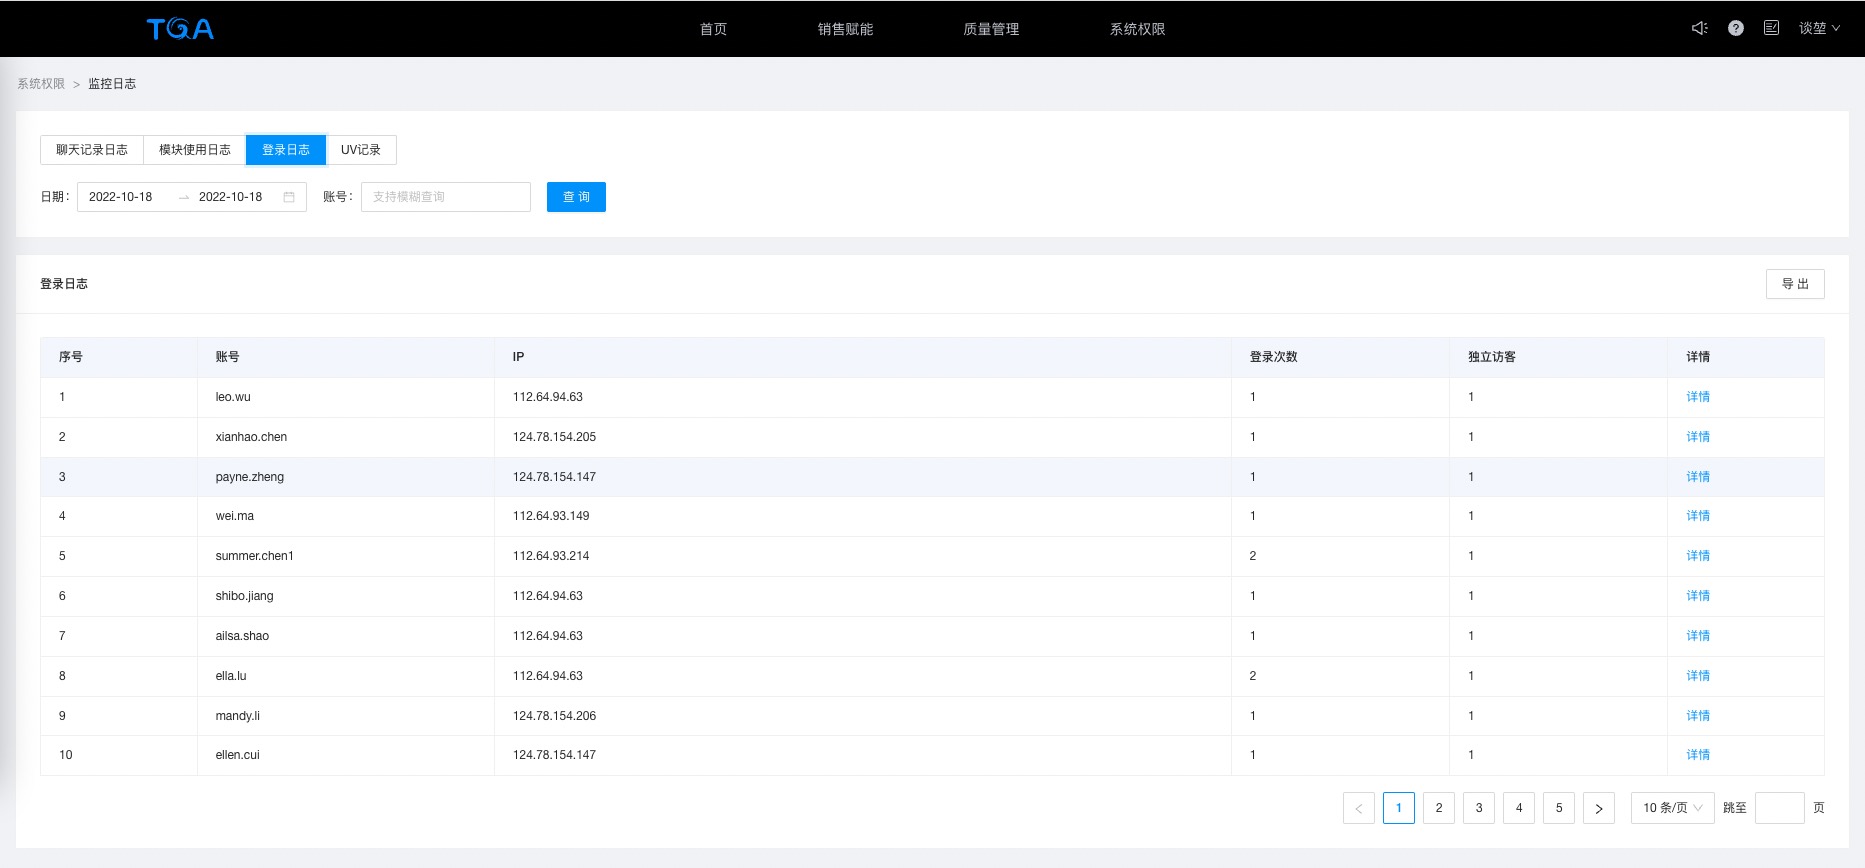Screen dimensions: 1865x868
Task: Select page 1 in pagination
Action: tap(1399, 808)
